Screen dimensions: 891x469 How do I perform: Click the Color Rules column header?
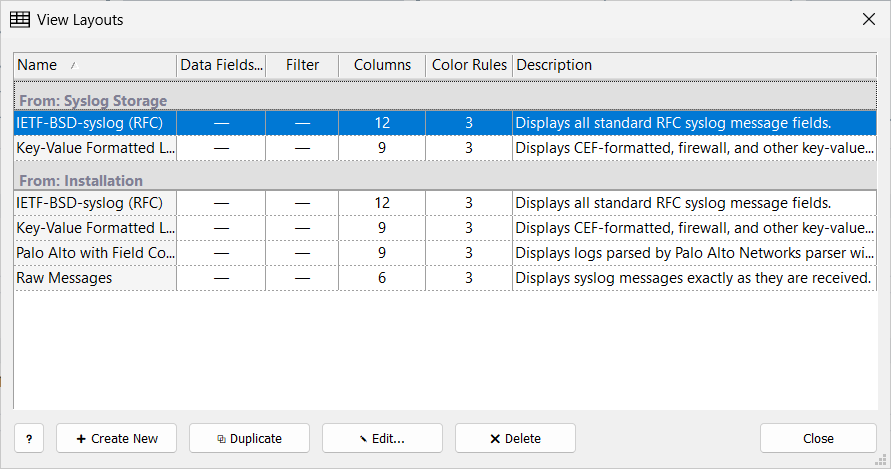[469, 65]
